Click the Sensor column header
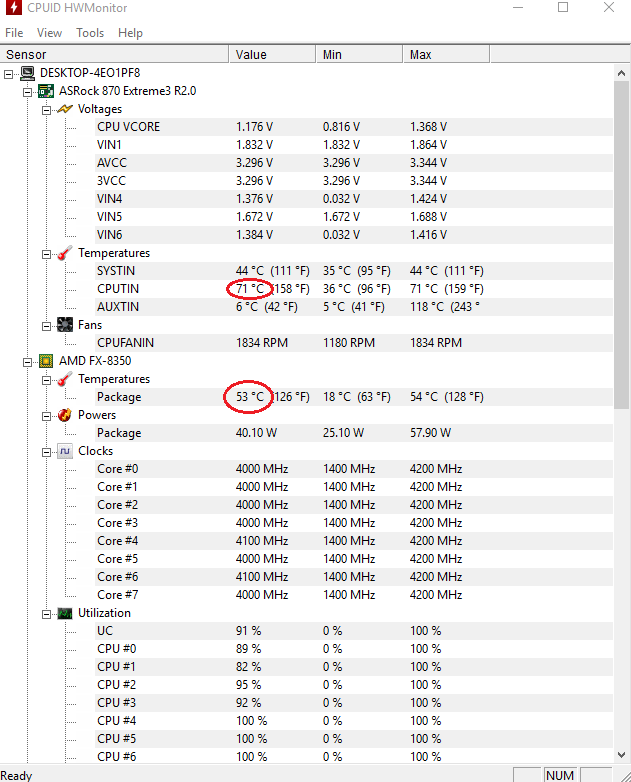This screenshot has width=631, height=782. [114, 54]
